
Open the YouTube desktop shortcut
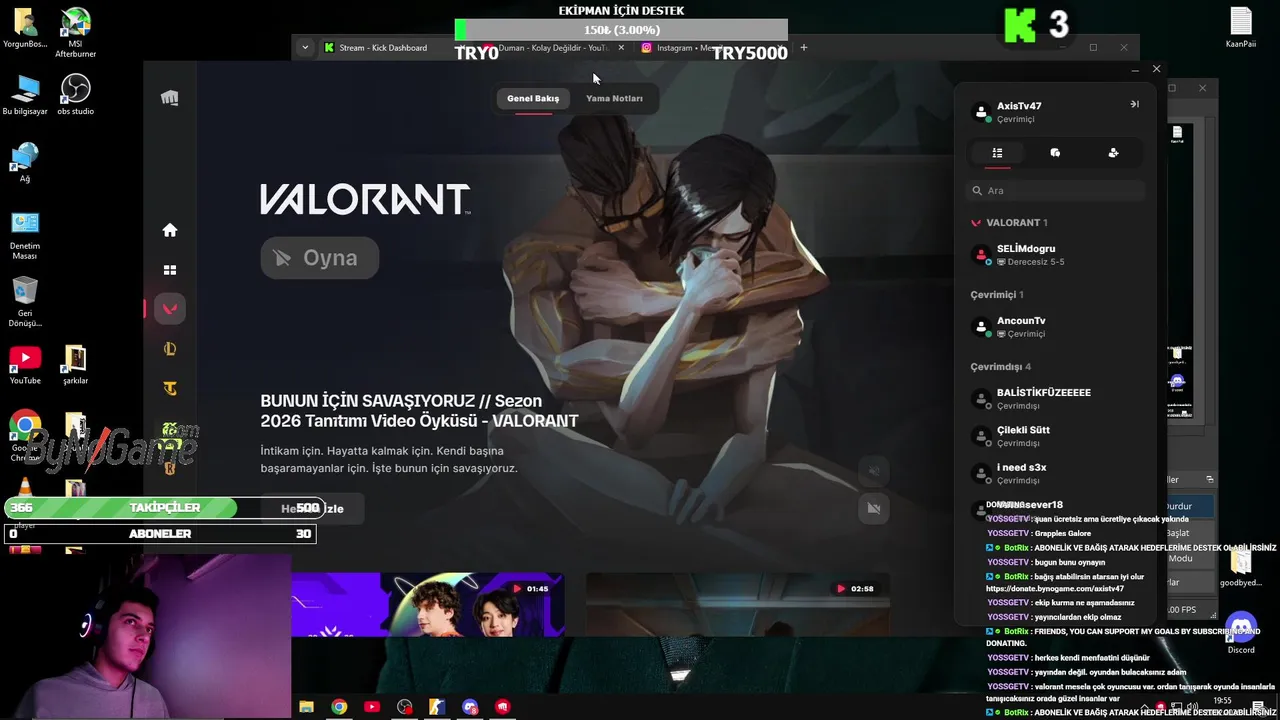[25, 365]
